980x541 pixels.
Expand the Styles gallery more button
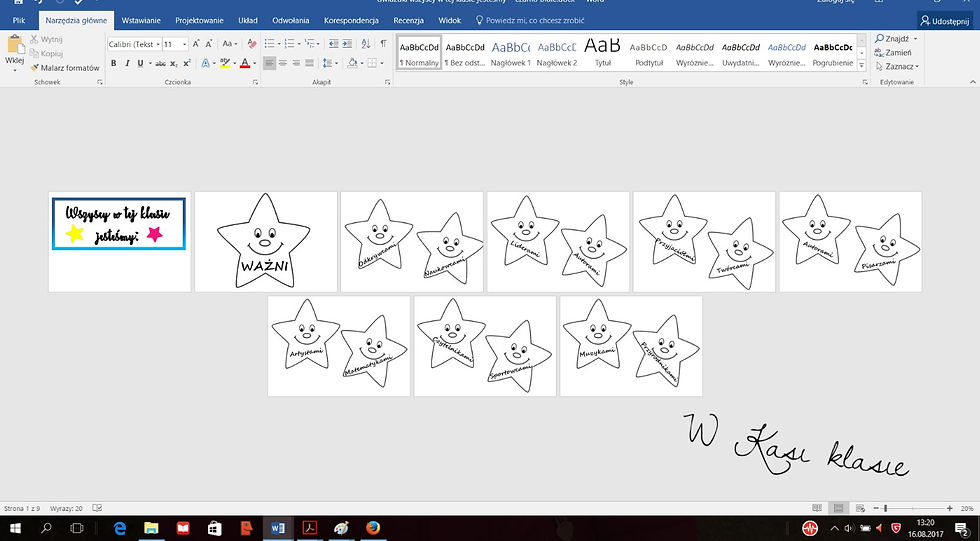(x=862, y=65)
